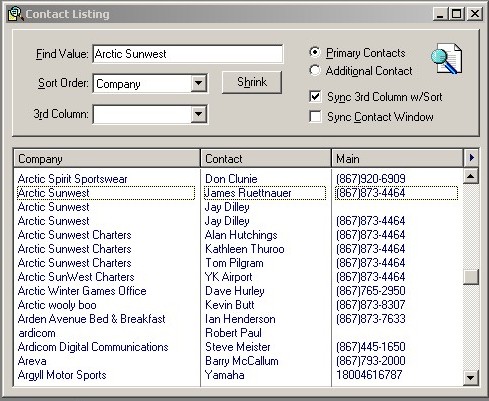This screenshot has height=401, width=489.
Task: Enable Sync Contact Window checkbox
Action: point(315,117)
